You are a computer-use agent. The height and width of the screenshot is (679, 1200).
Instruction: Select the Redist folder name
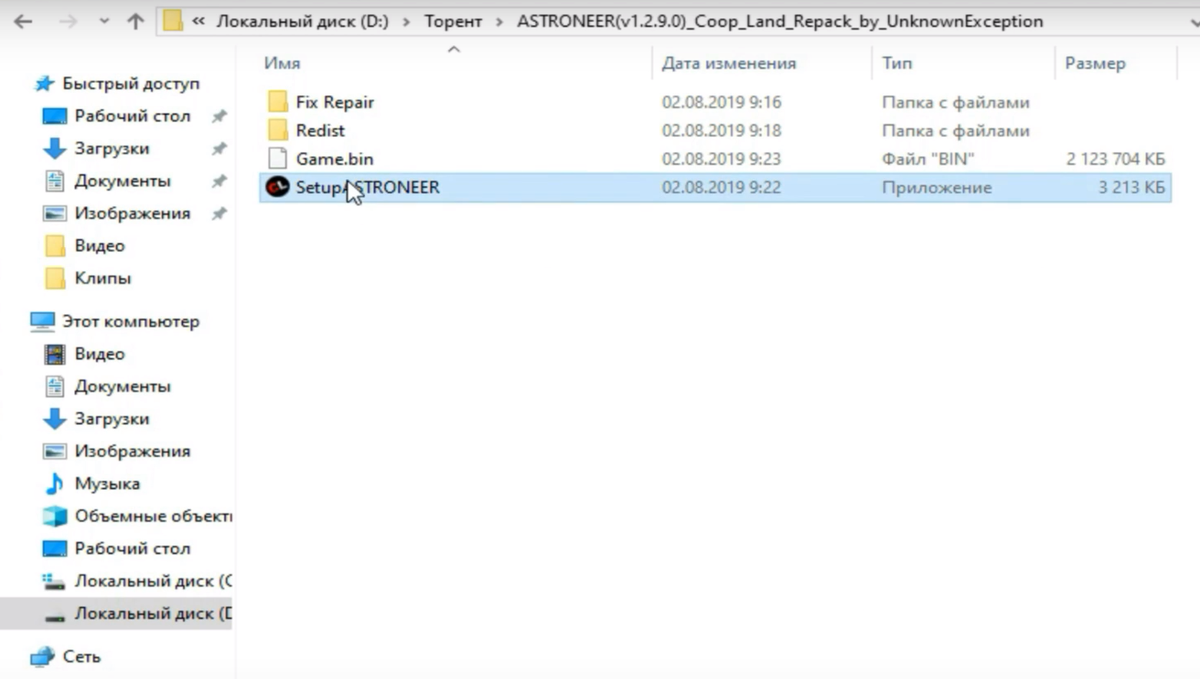click(x=320, y=130)
